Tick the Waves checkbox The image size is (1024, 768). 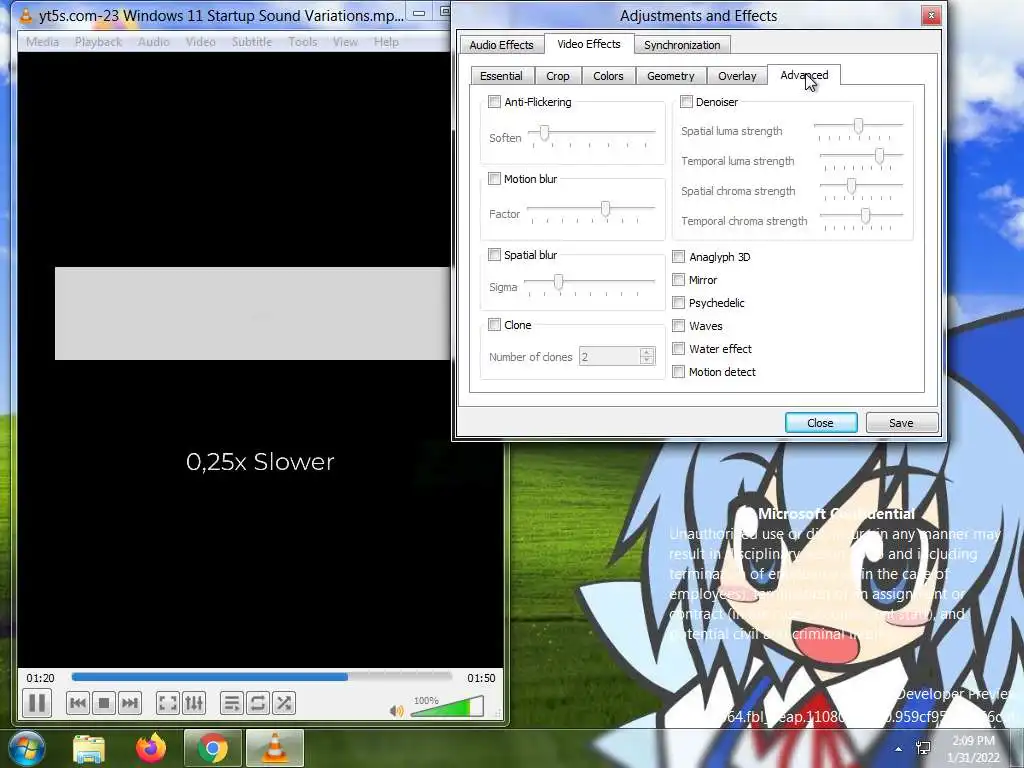679,326
